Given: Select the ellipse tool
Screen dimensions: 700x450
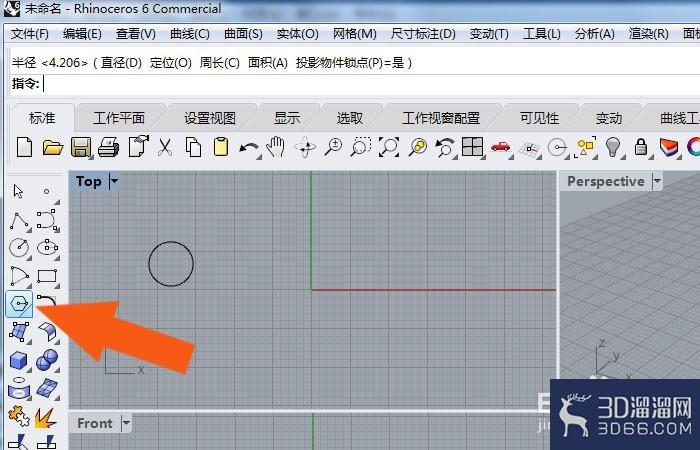Looking at the screenshot, I should [47, 247].
